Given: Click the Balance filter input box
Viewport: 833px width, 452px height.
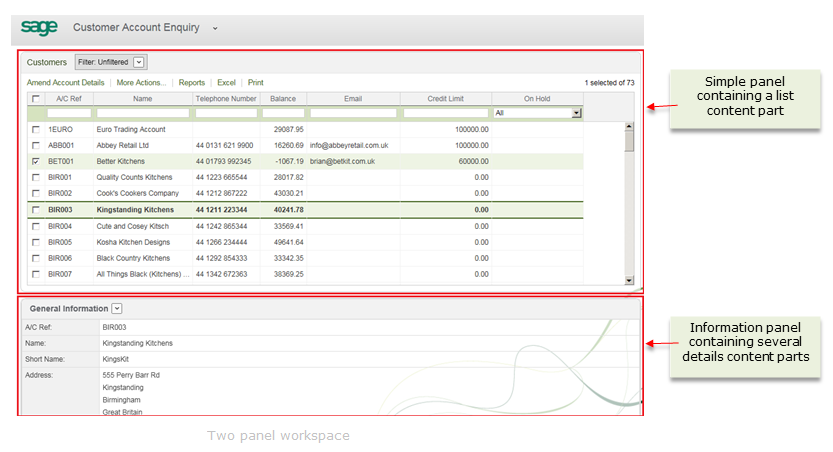Looking at the screenshot, I should 283,113.
